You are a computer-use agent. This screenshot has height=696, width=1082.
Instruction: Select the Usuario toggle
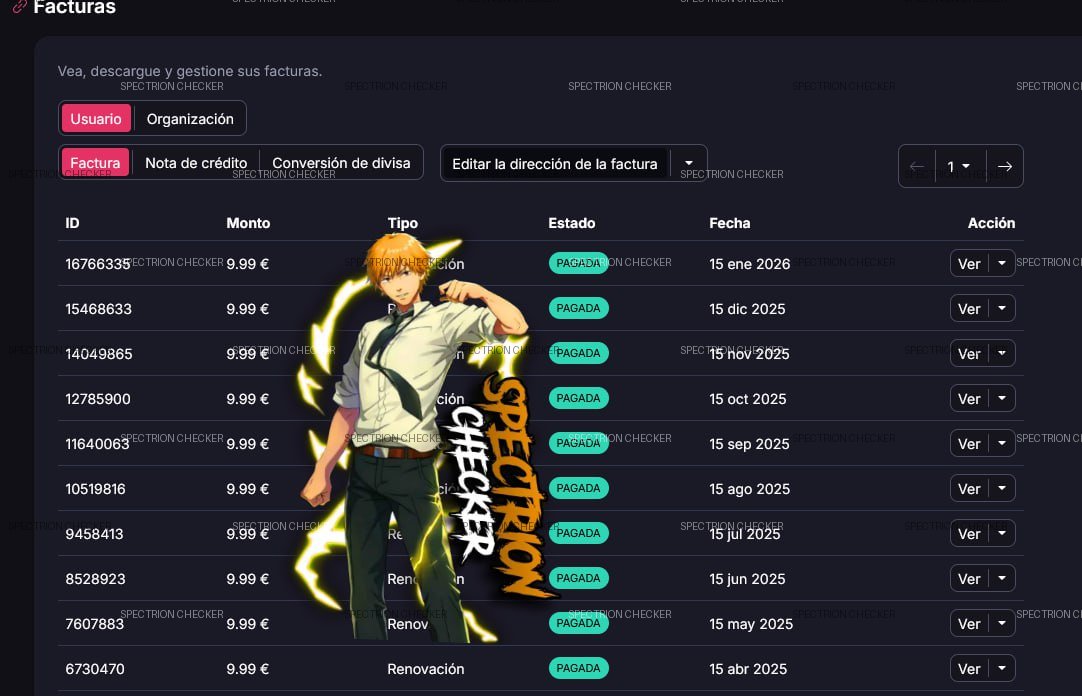(96, 119)
